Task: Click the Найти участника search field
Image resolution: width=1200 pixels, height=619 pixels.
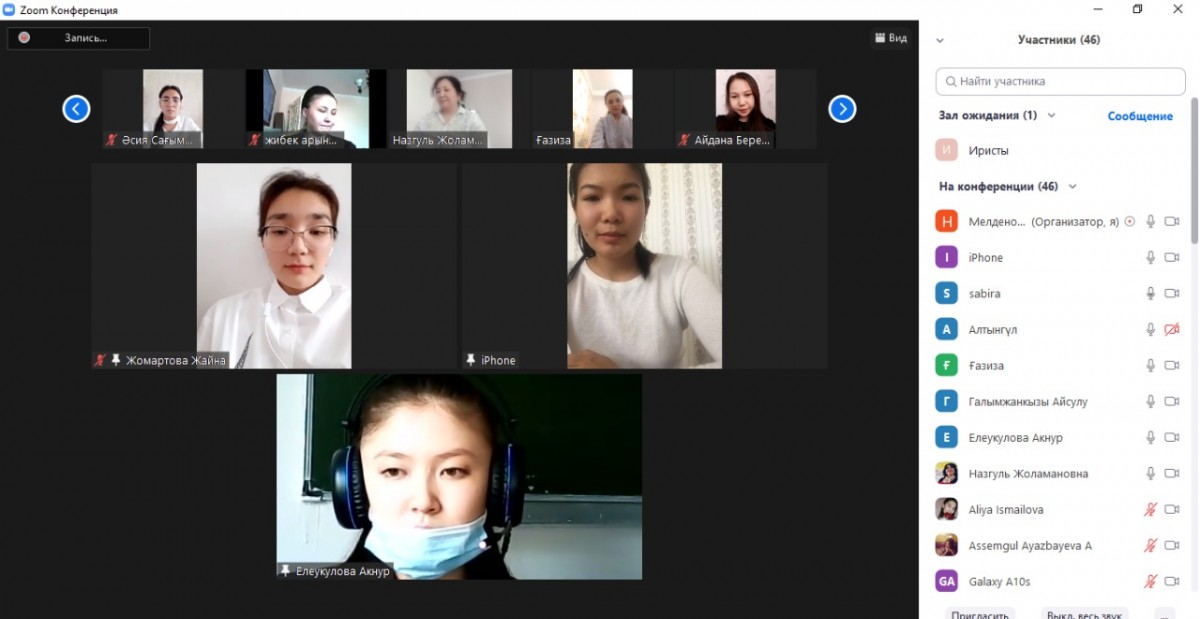Action: pos(1060,81)
